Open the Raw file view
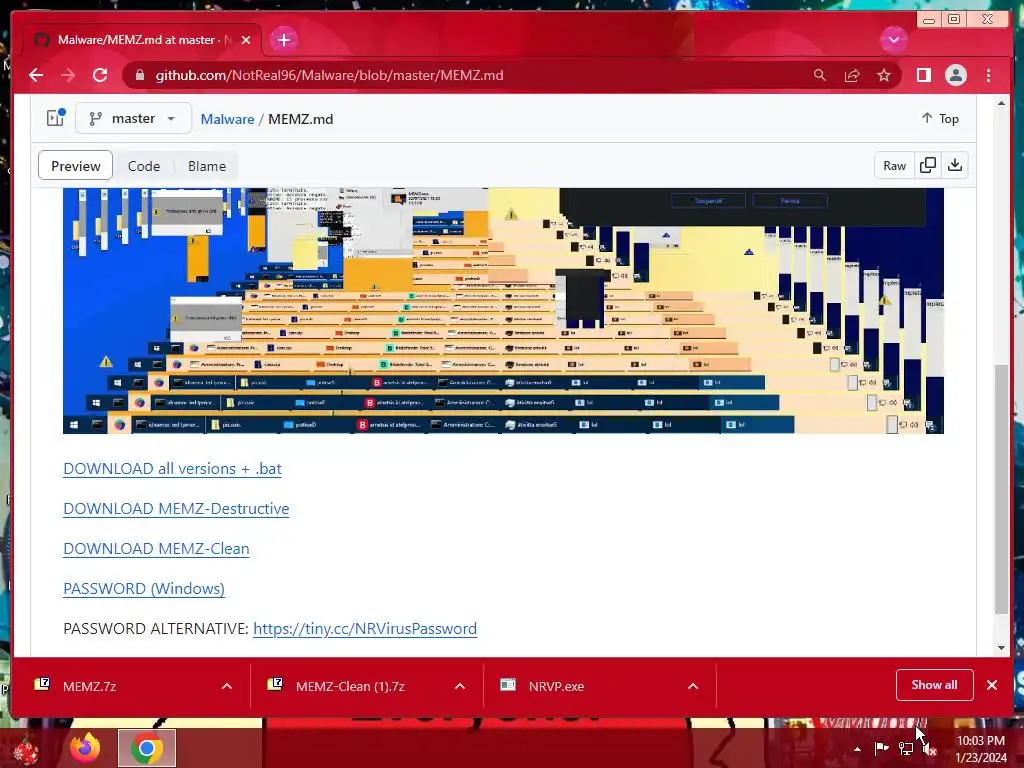 [894, 166]
